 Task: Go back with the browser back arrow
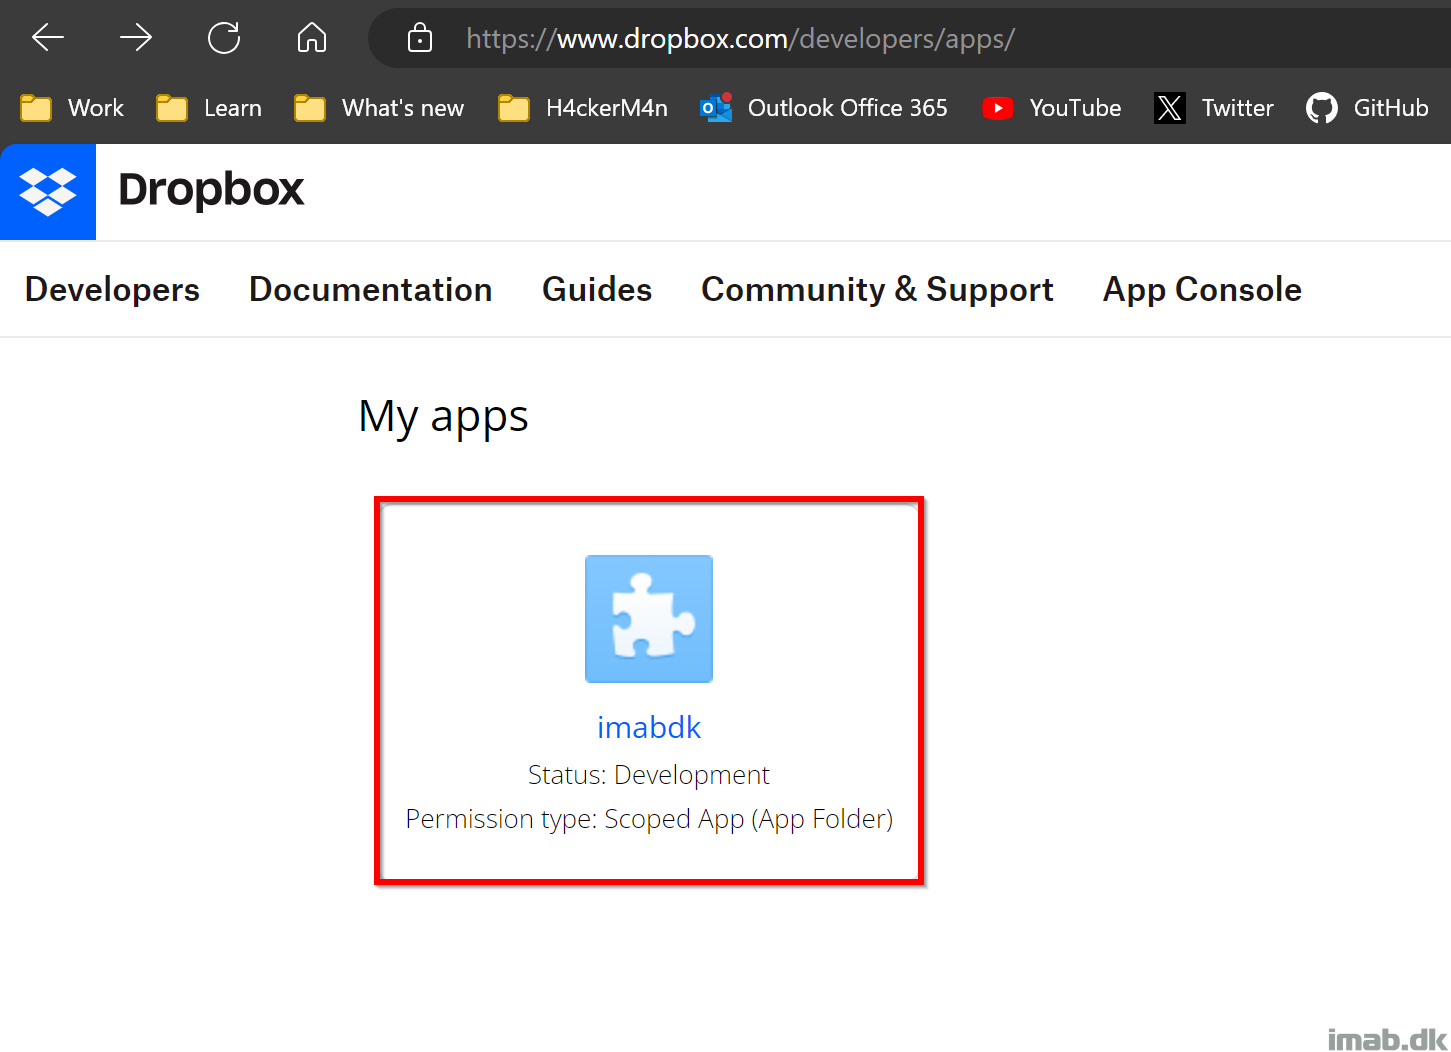48,38
